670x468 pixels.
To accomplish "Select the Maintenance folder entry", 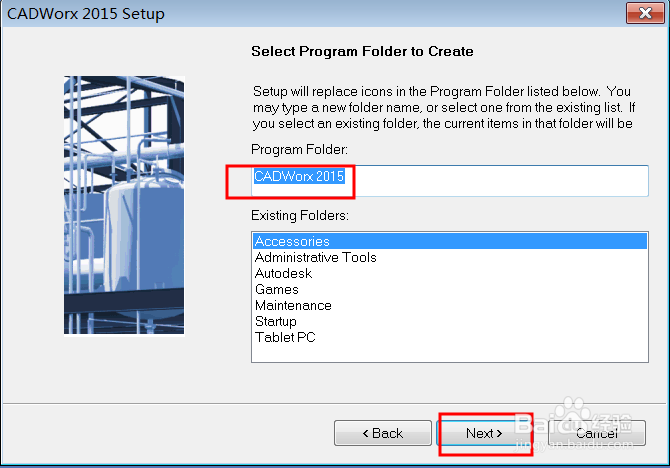I will tap(293, 305).
